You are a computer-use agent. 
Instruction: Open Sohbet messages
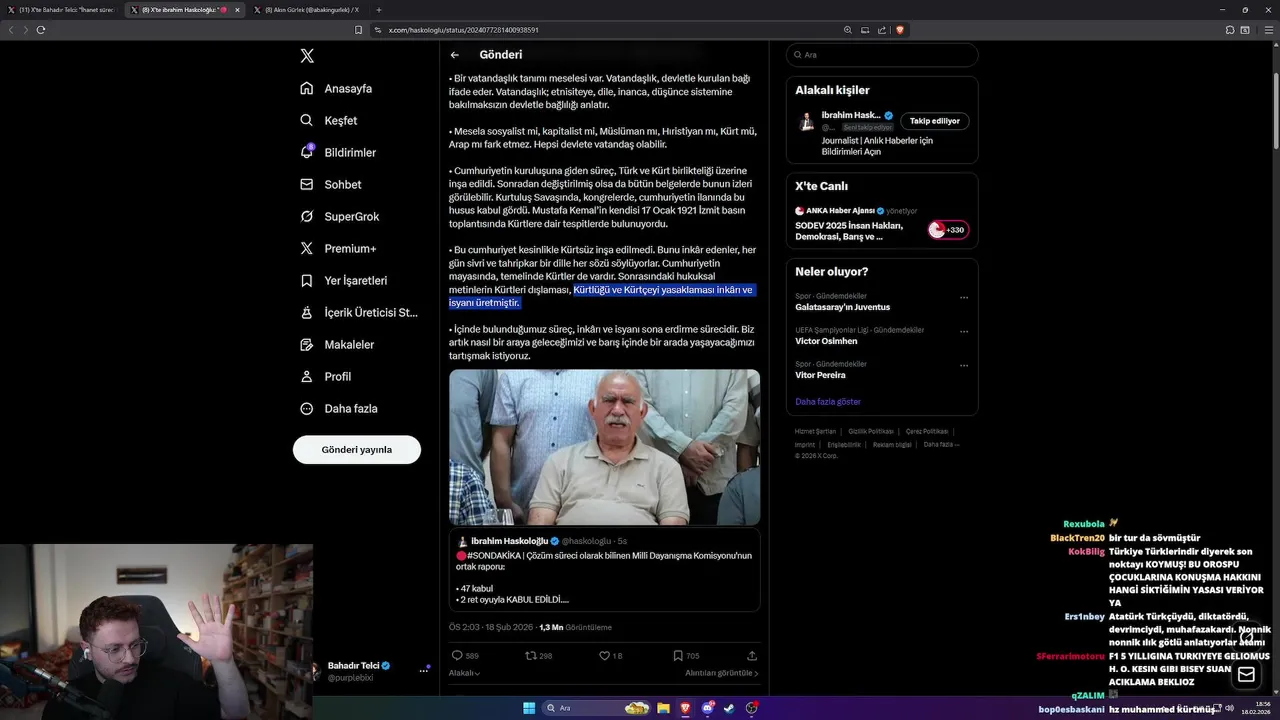pos(330,184)
